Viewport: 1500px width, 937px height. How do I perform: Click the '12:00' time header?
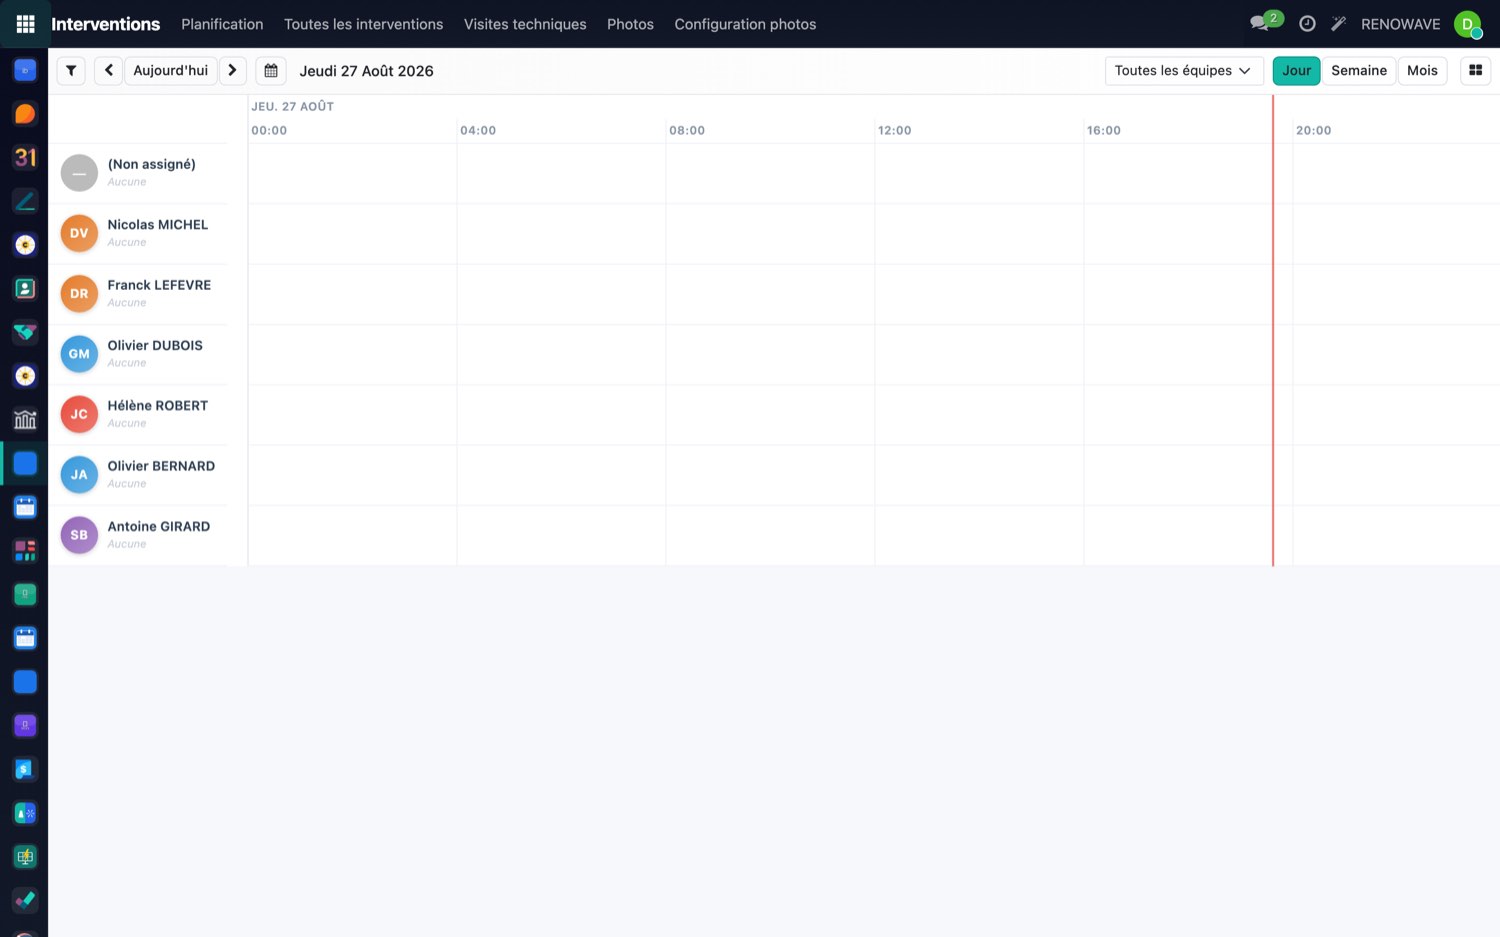(x=895, y=131)
